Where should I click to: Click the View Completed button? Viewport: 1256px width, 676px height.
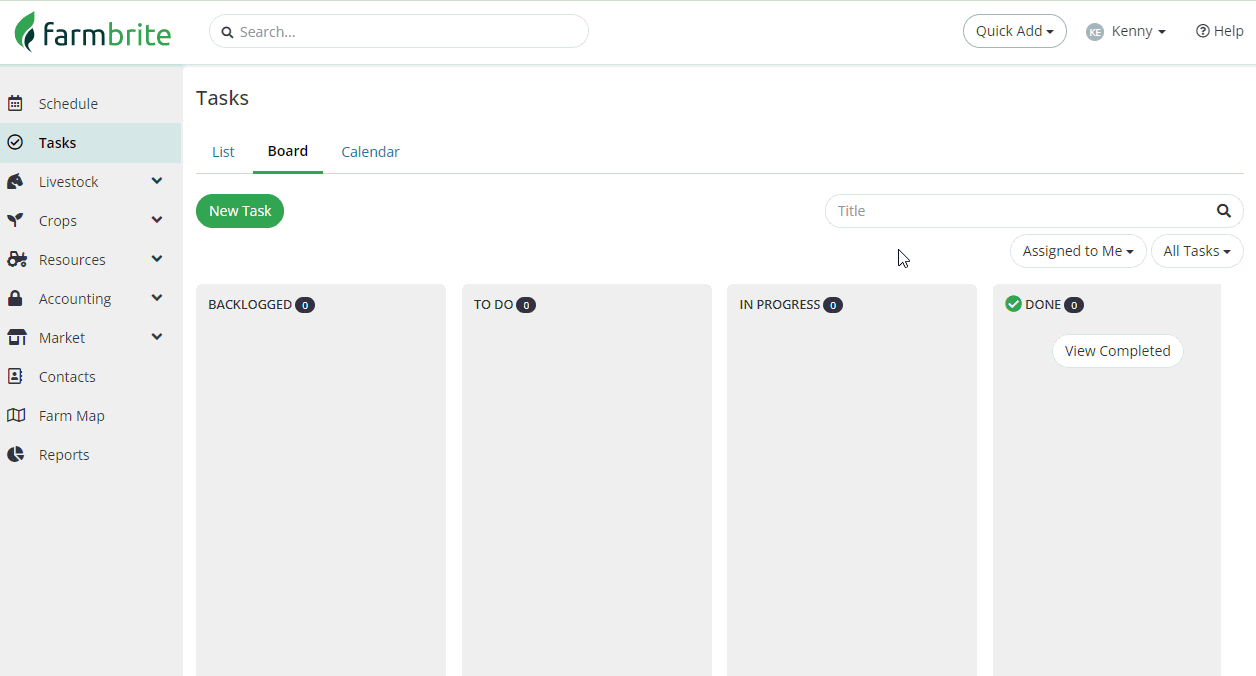pos(1117,351)
